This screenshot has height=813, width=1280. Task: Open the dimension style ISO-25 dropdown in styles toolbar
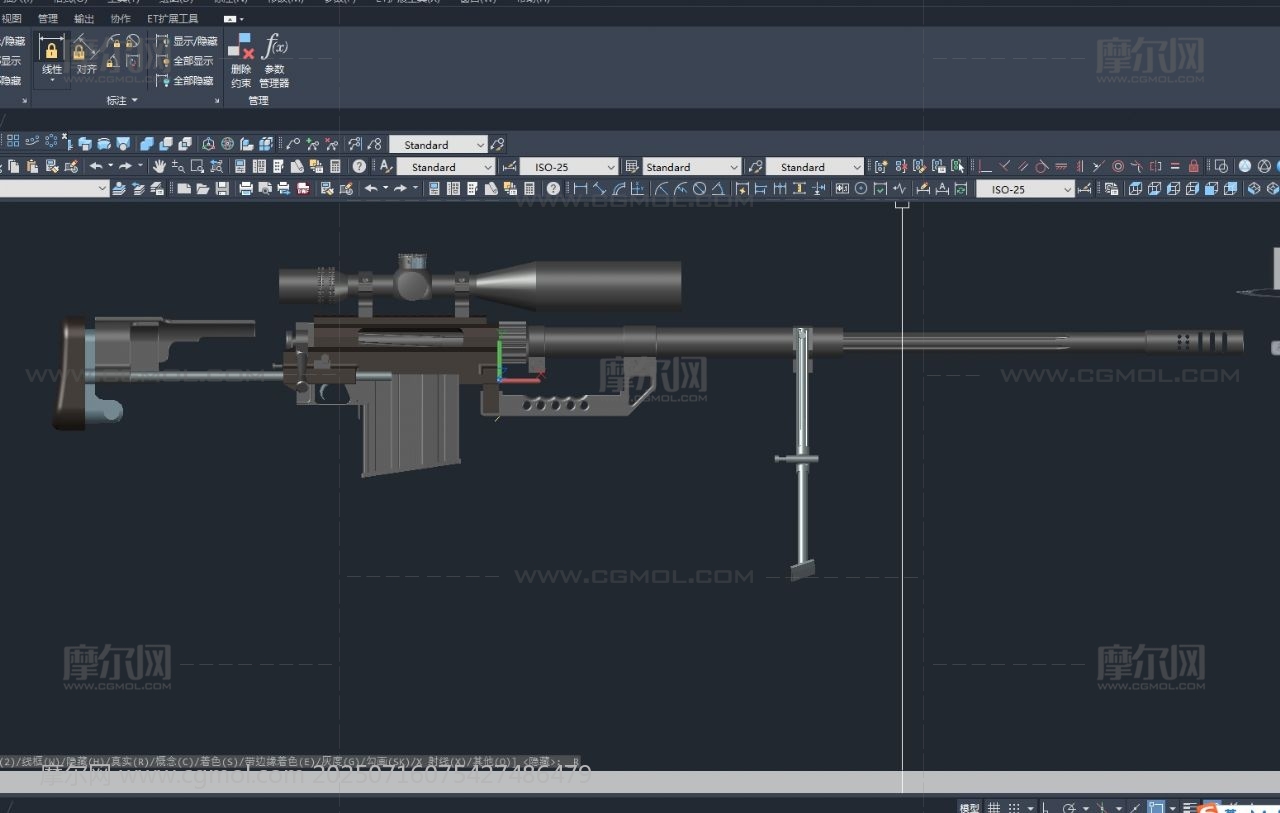tap(568, 167)
